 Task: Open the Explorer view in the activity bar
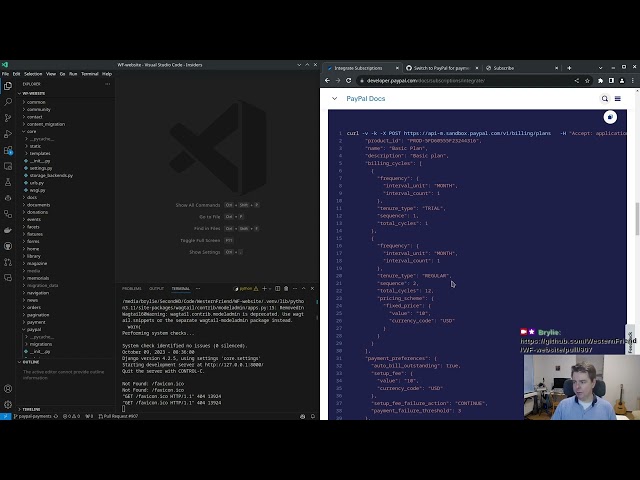[x=8, y=86]
